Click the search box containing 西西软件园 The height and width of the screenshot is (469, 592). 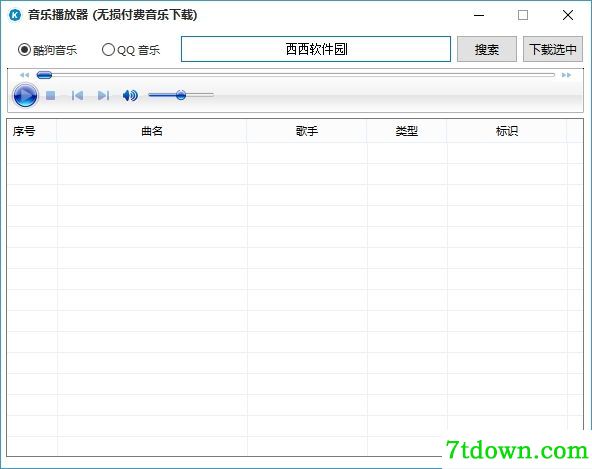coord(316,49)
